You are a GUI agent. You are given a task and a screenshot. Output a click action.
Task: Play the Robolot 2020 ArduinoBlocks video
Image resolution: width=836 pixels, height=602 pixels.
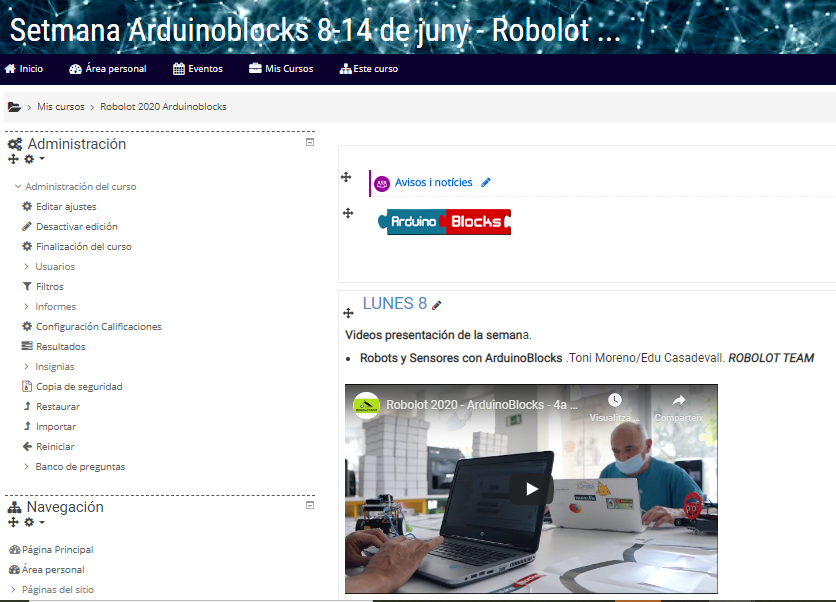point(531,489)
